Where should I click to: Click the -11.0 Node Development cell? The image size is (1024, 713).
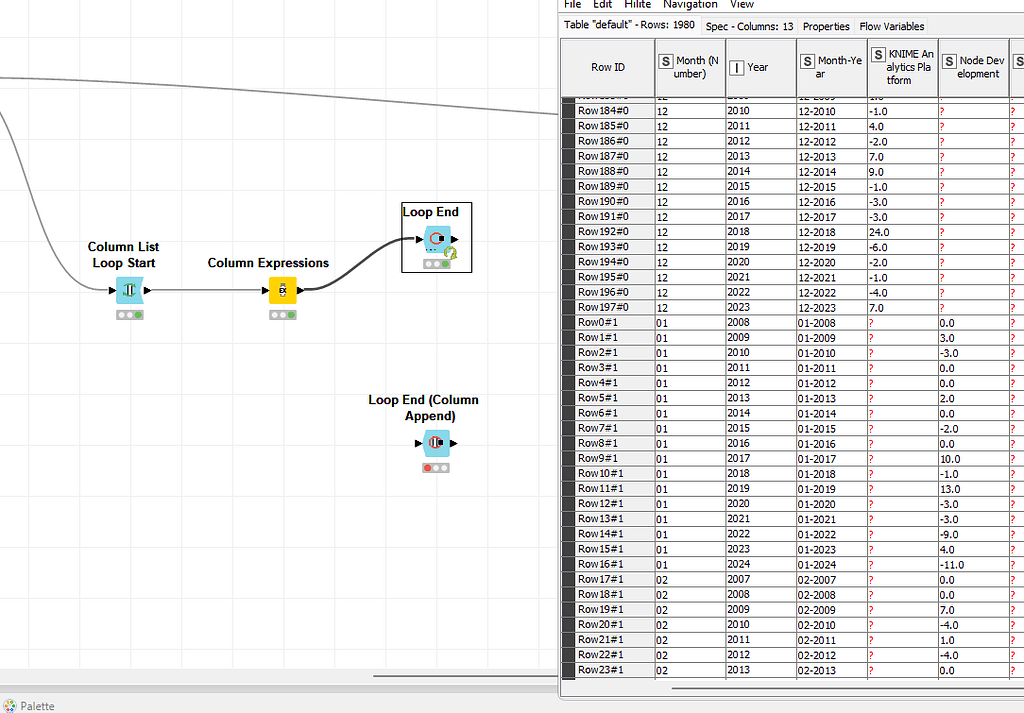pyautogui.click(x=974, y=564)
